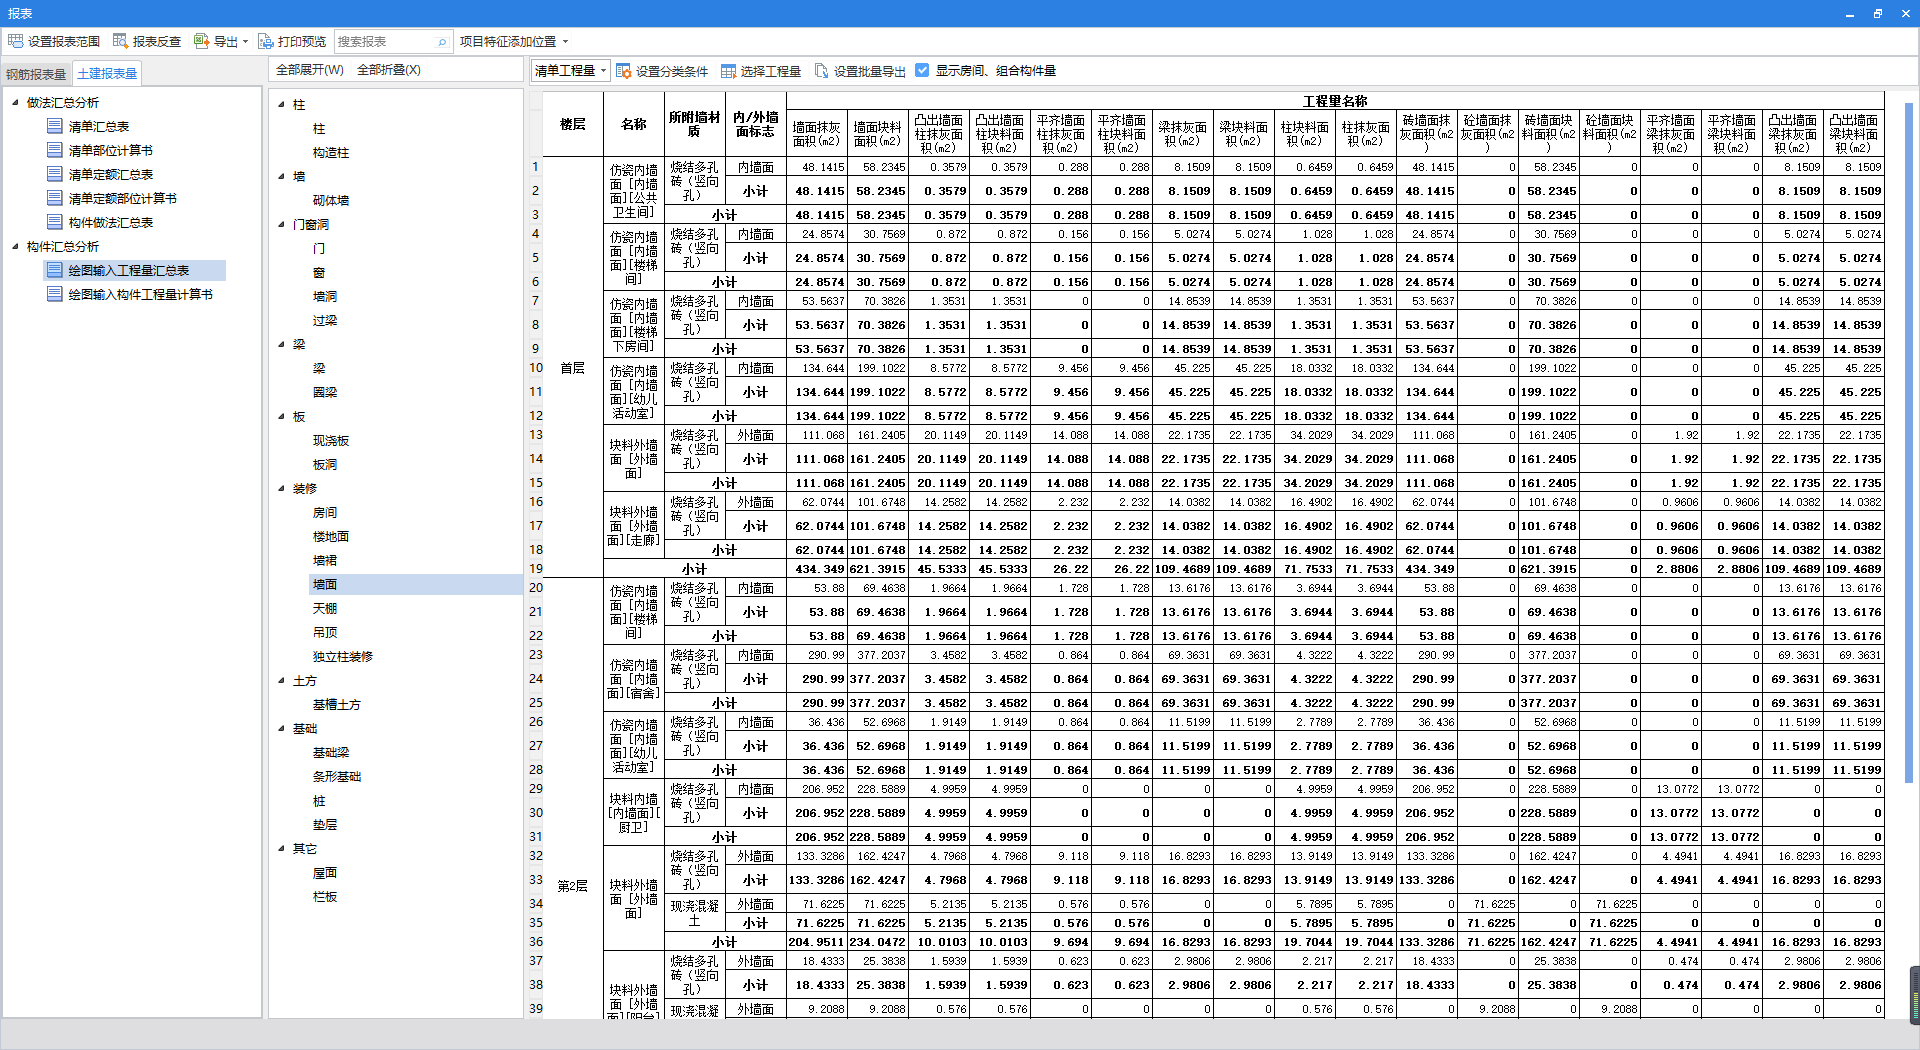The image size is (1920, 1050).
Task: Click the 设置分类条件 icon
Action: tap(623, 71)
